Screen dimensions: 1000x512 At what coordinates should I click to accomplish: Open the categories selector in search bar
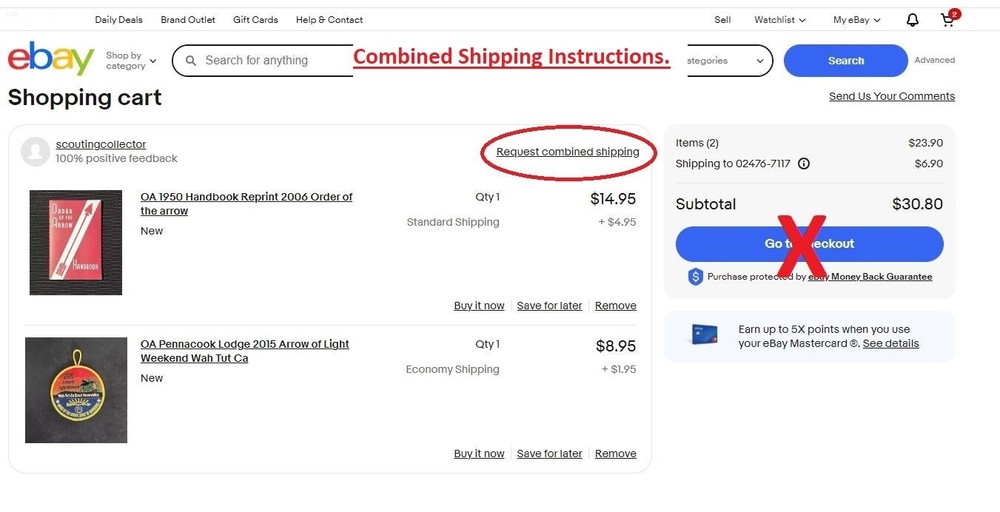(725, 61)
